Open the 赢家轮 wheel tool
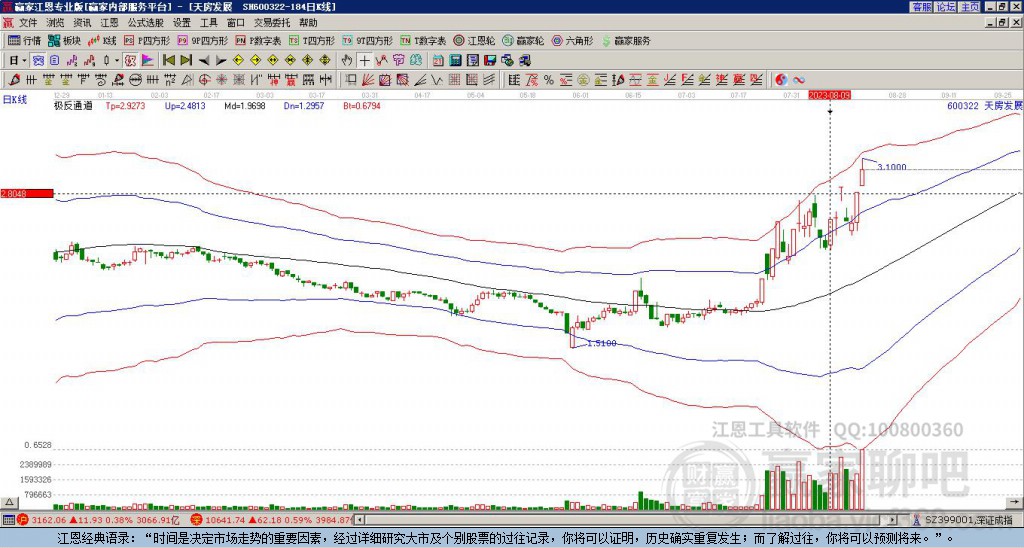This screenshot has height=548, width=1024. click(x=524, y=40)
